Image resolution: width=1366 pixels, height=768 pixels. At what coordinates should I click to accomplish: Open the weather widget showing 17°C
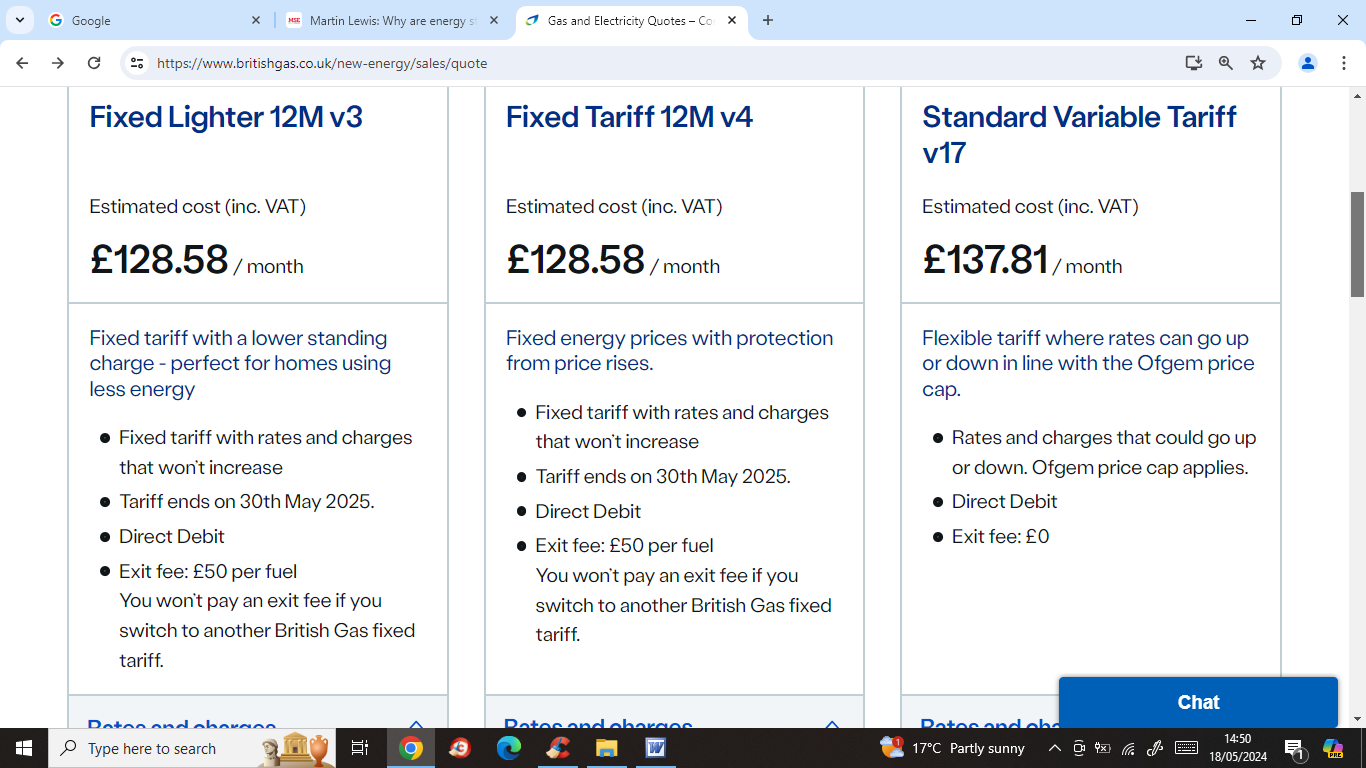coord(952,748)
